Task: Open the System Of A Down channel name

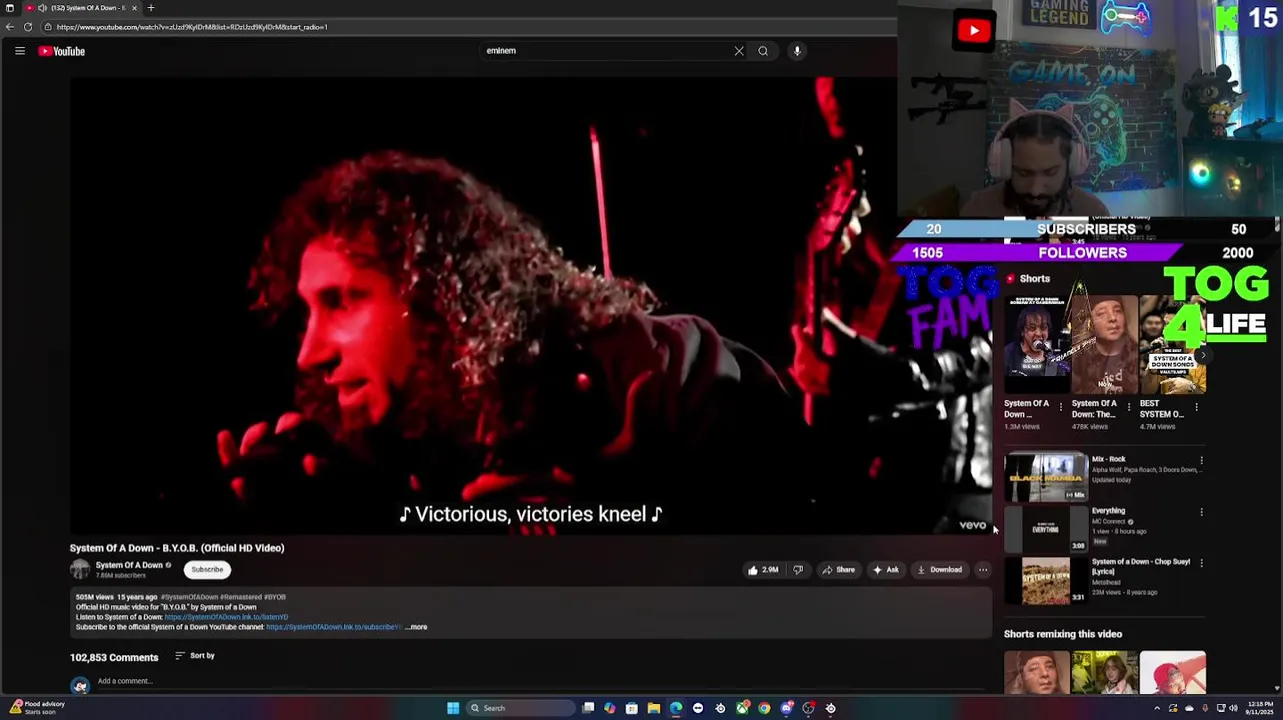Action: (129, 566)
